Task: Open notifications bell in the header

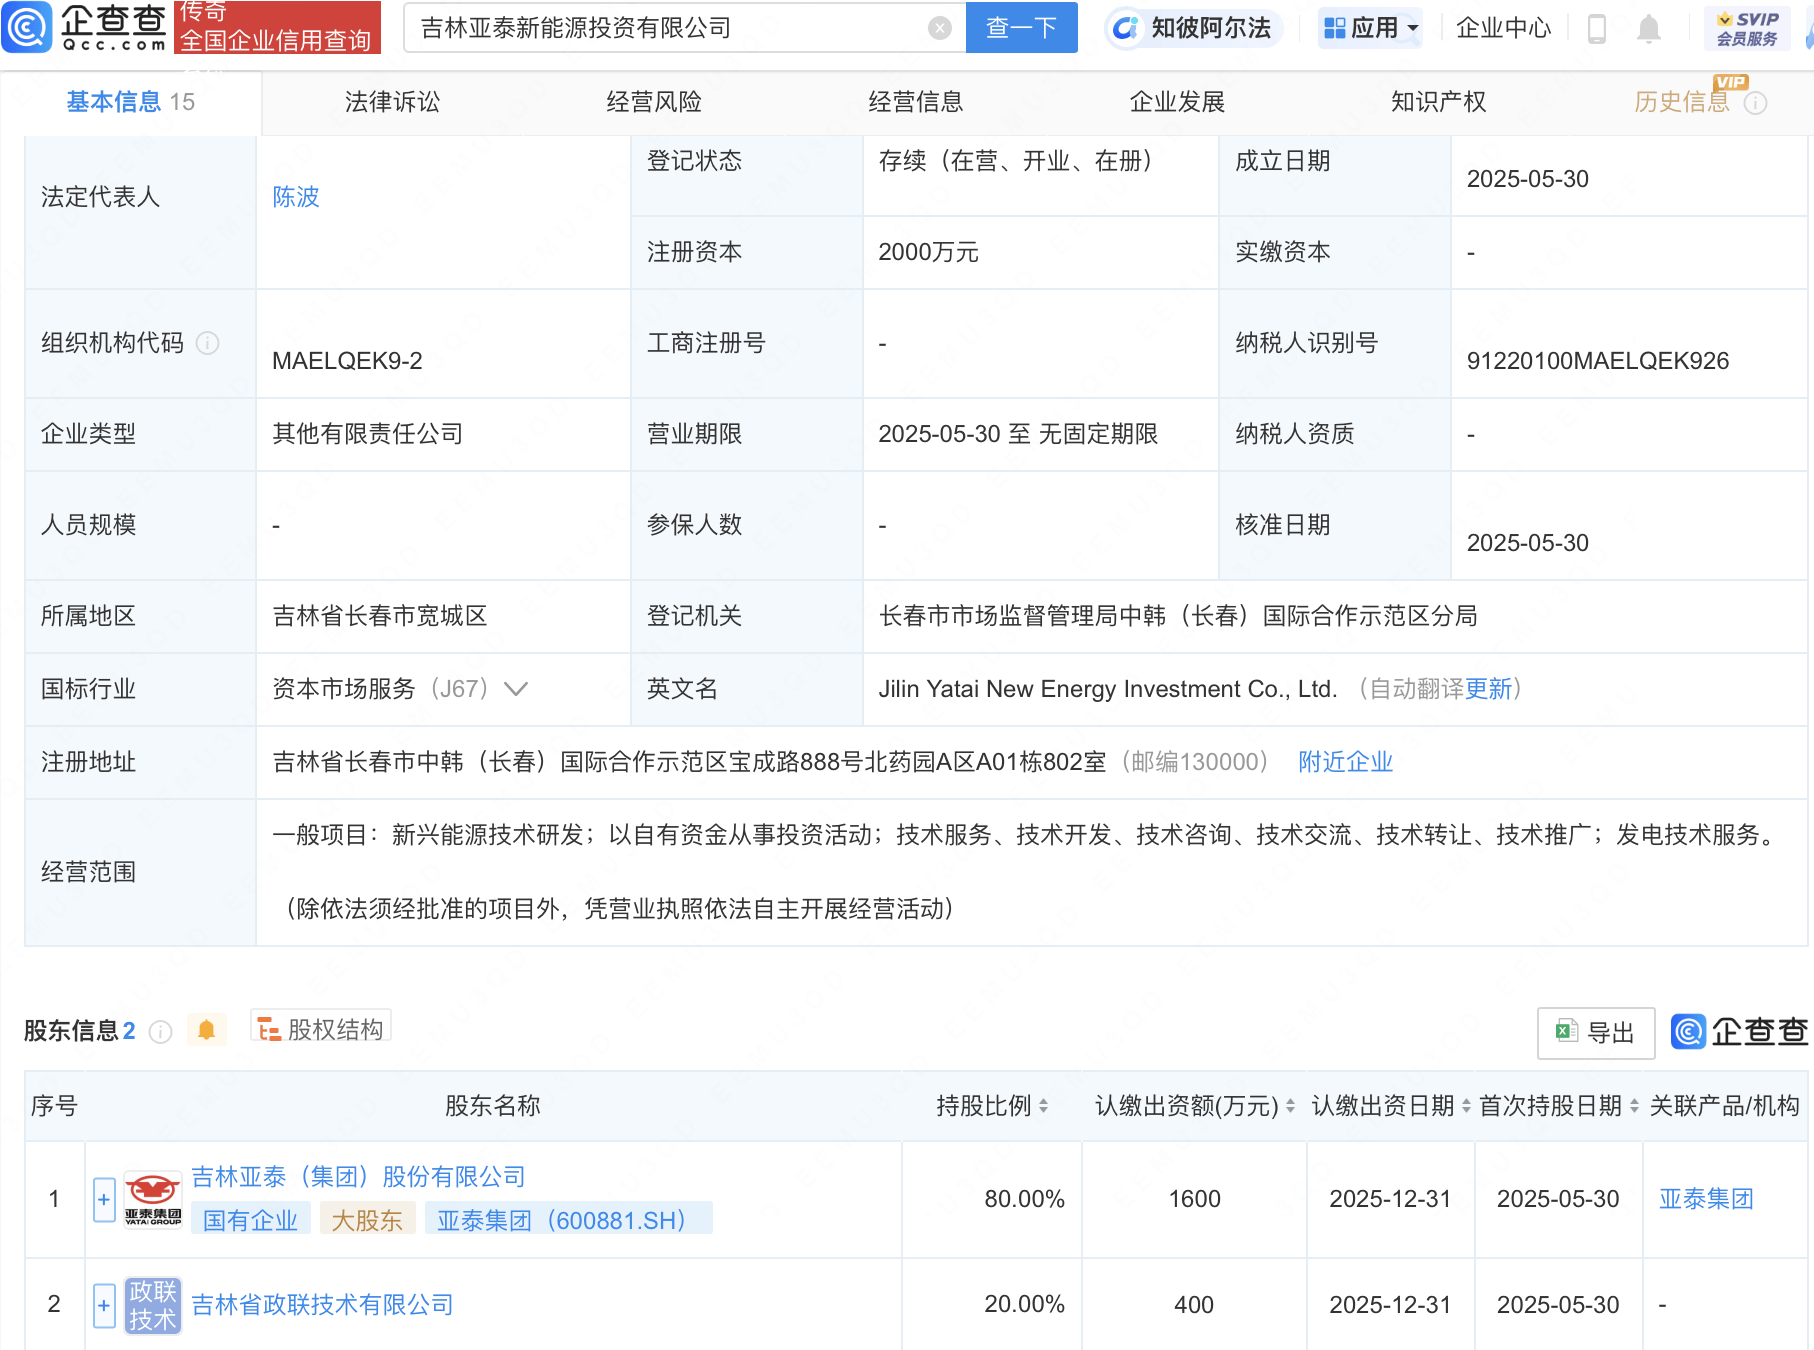Action: (1649, 29)
